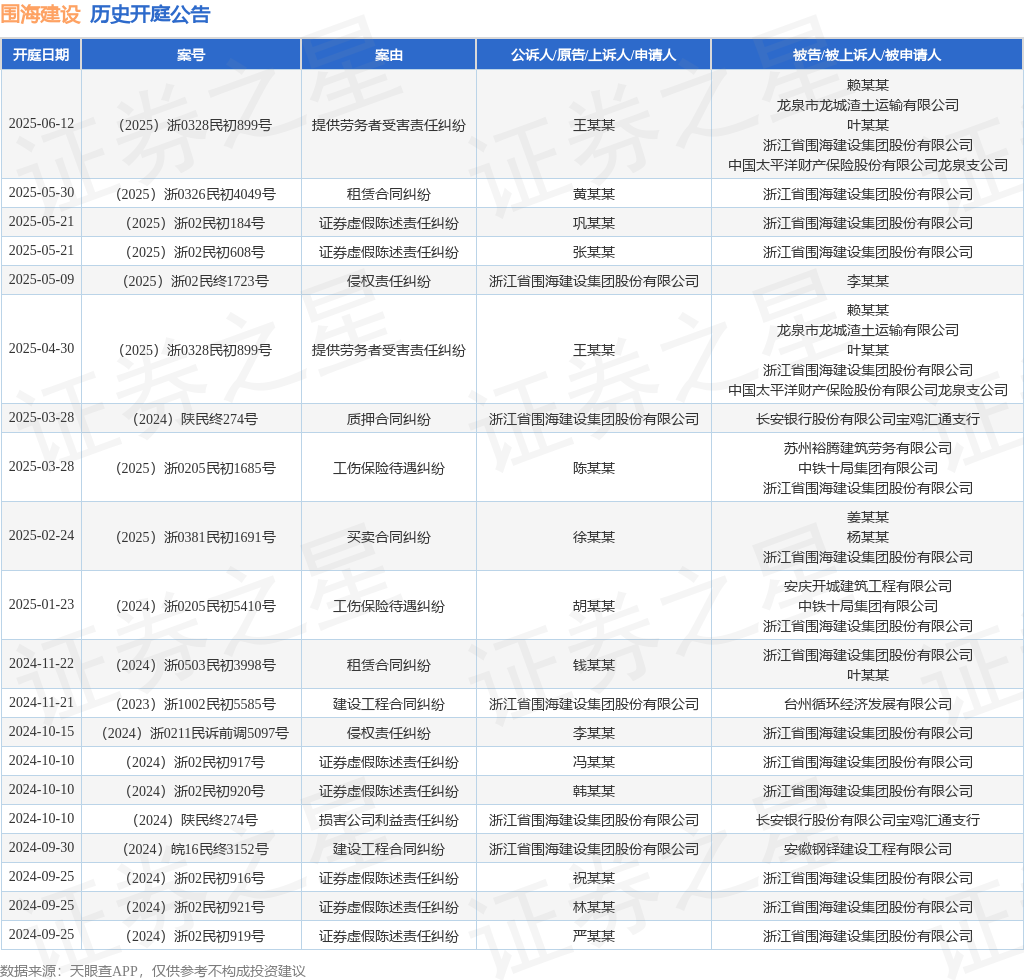1024x980 pixels.
Task: Click defendant 安徽钢铎建设工程有限公司
Action: click(867, 849)
